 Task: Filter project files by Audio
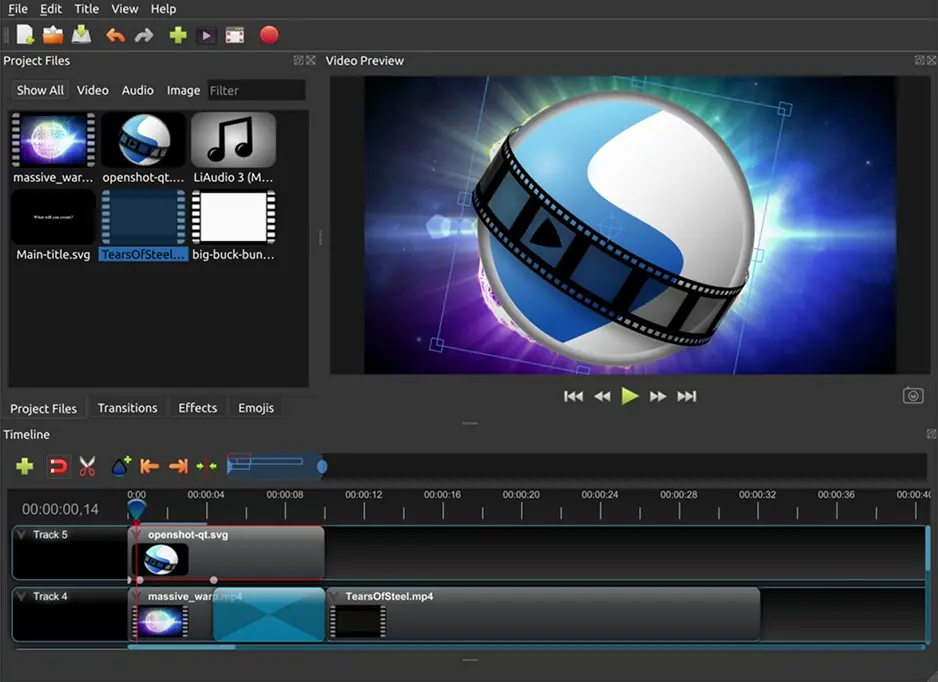[x=138, y=90]
